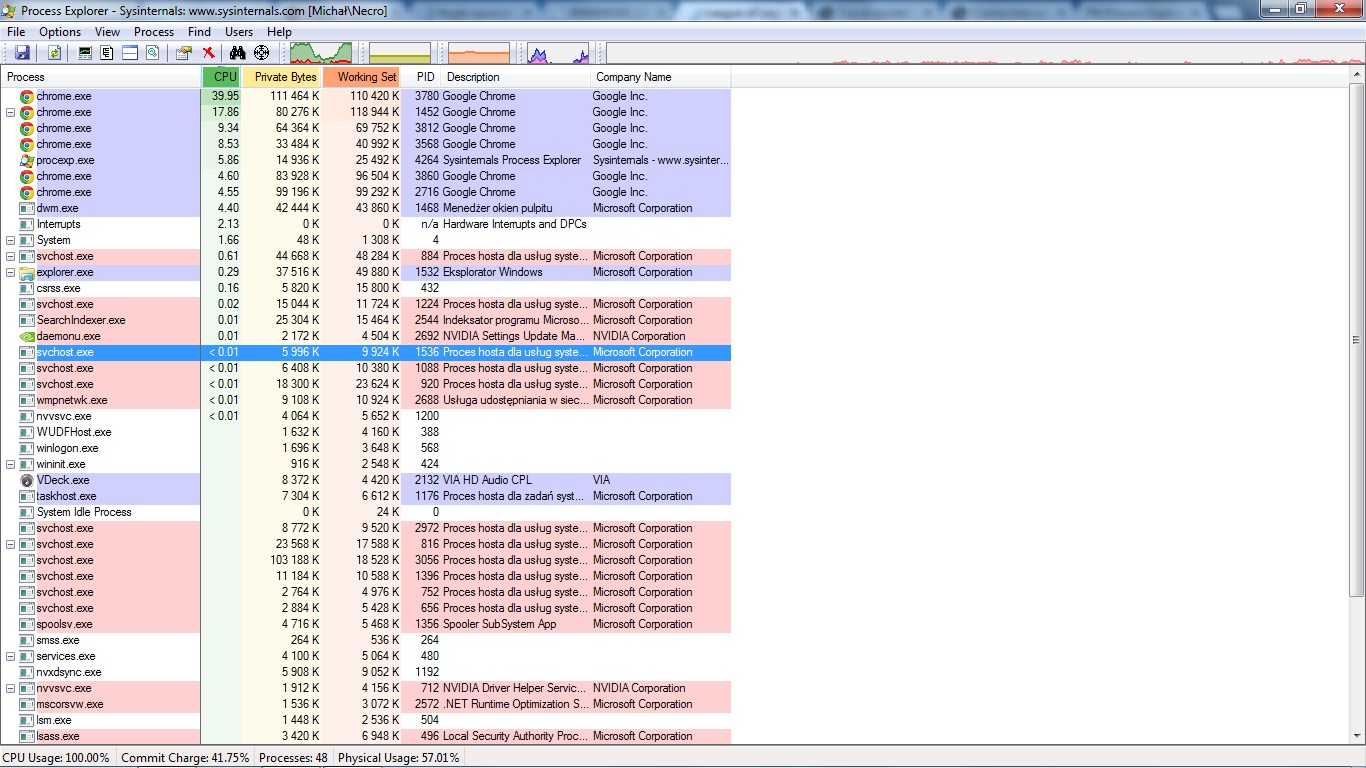Click the scrollbar down arrow
The image size is (1366, 768).
pos(1357,734)
